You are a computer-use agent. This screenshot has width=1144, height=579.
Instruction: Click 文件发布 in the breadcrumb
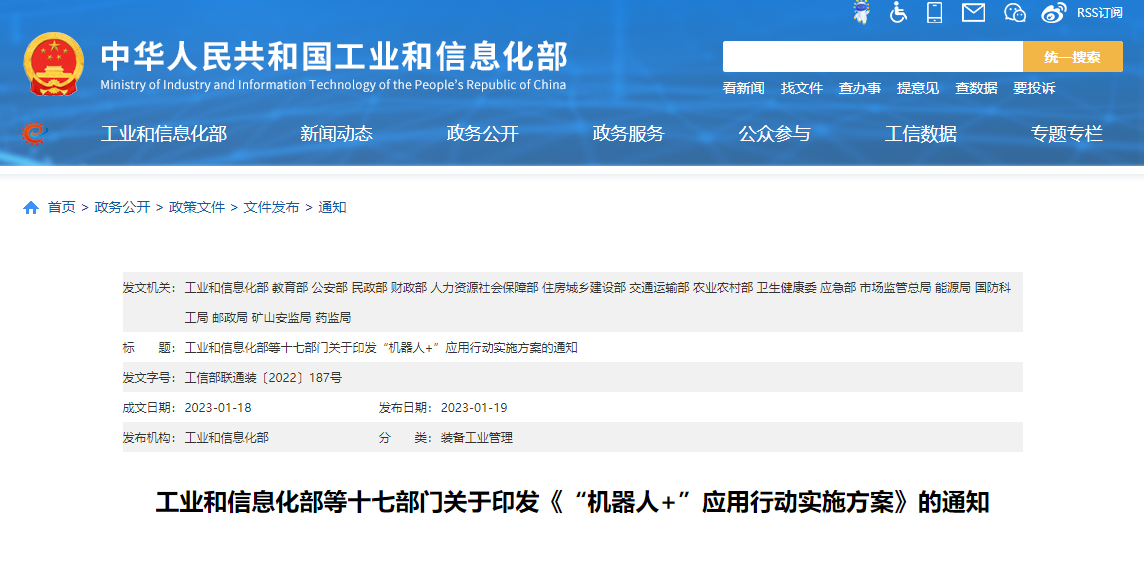click(x=271, y=208)
